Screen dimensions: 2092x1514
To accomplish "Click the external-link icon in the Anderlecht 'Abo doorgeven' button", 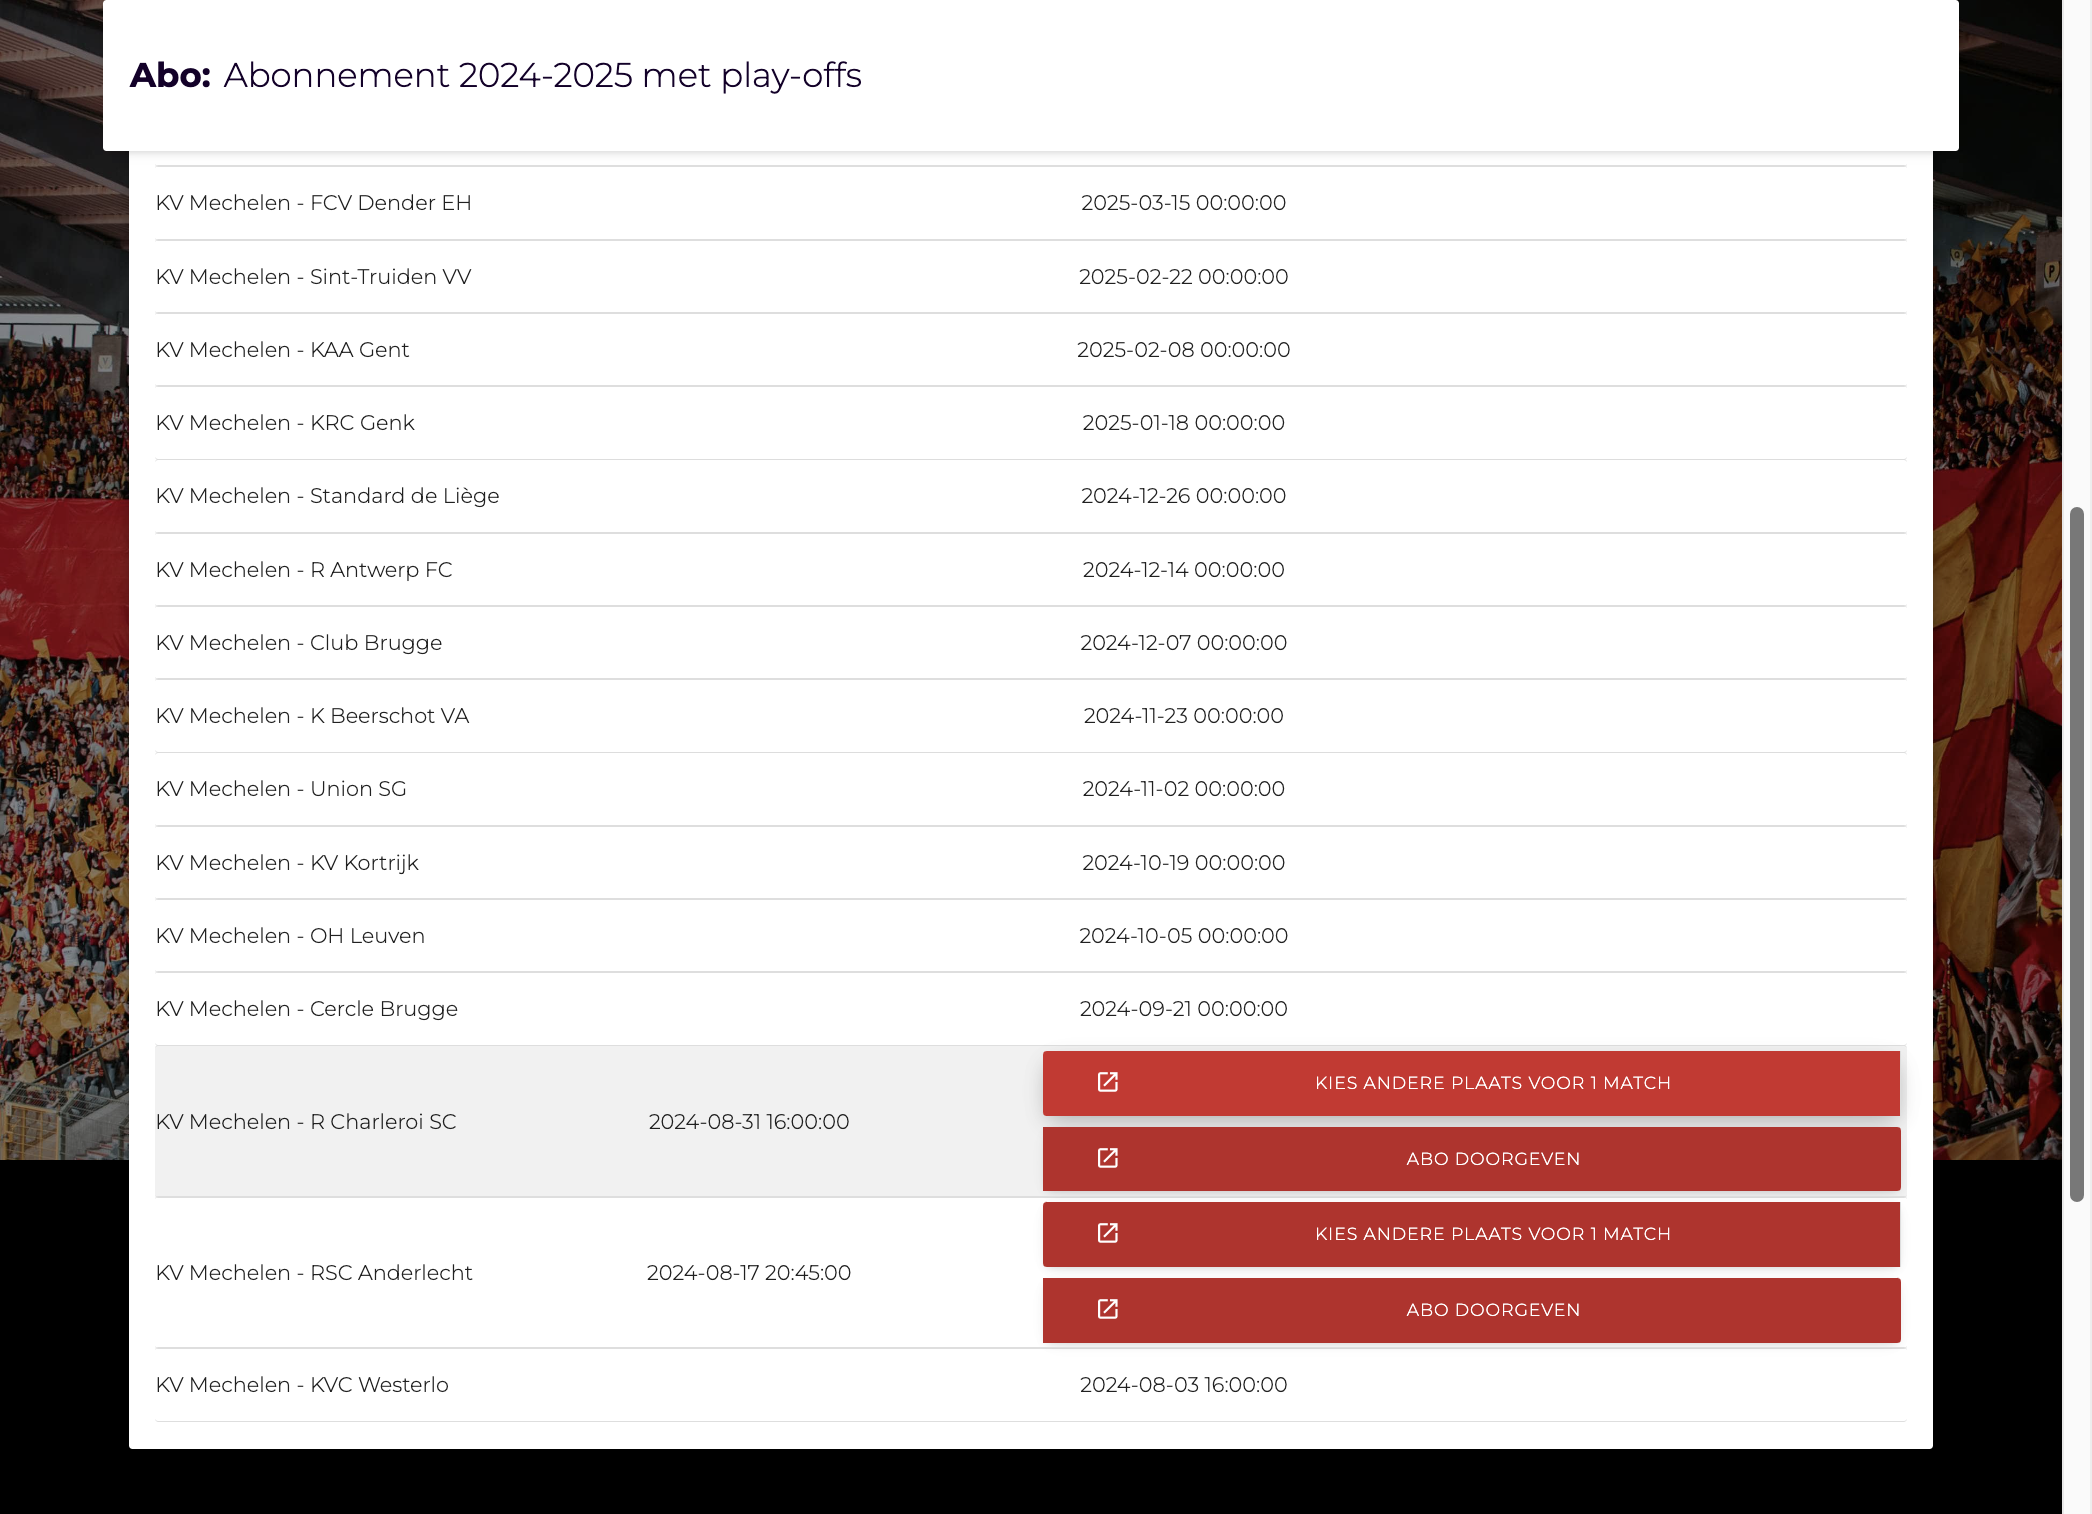I will click(x=1107, y=1309).
